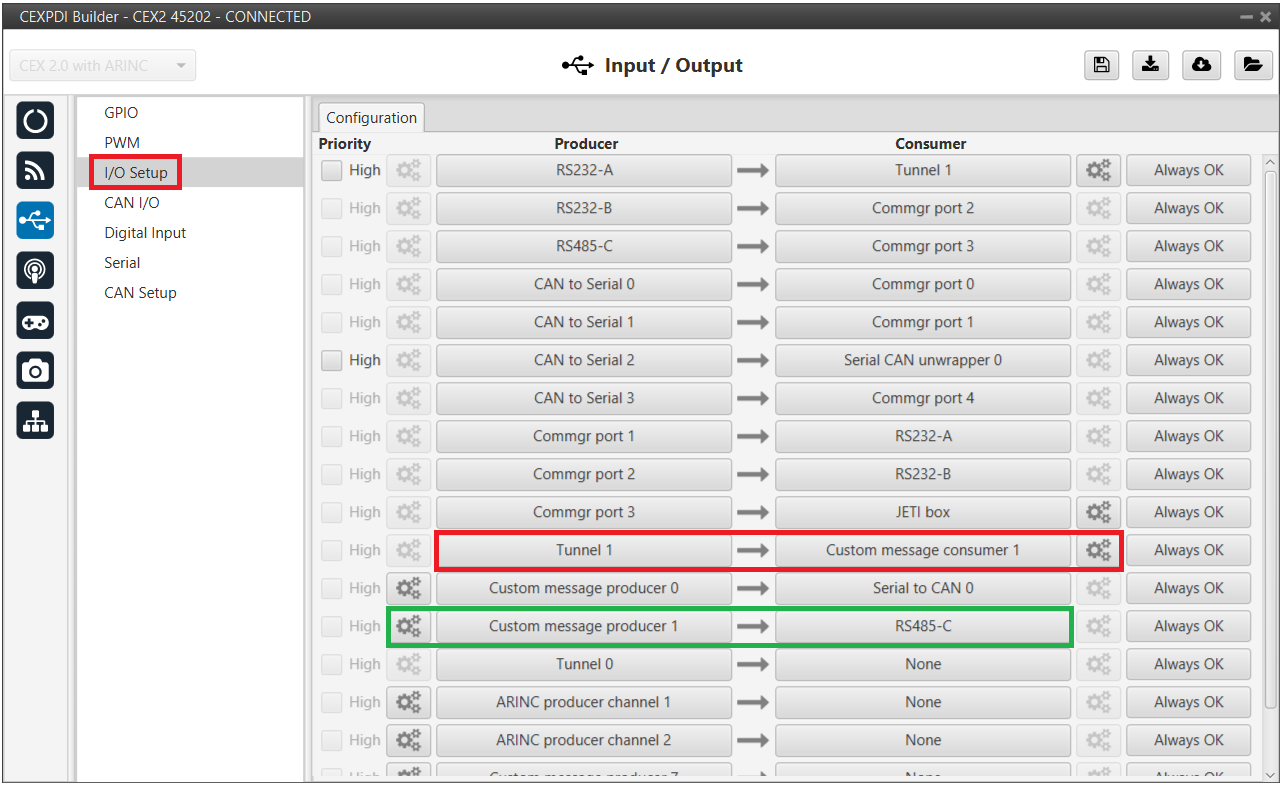
Task: Open the CEX 2.0 with ARINC dropdown
Action: tap(103, 66)
